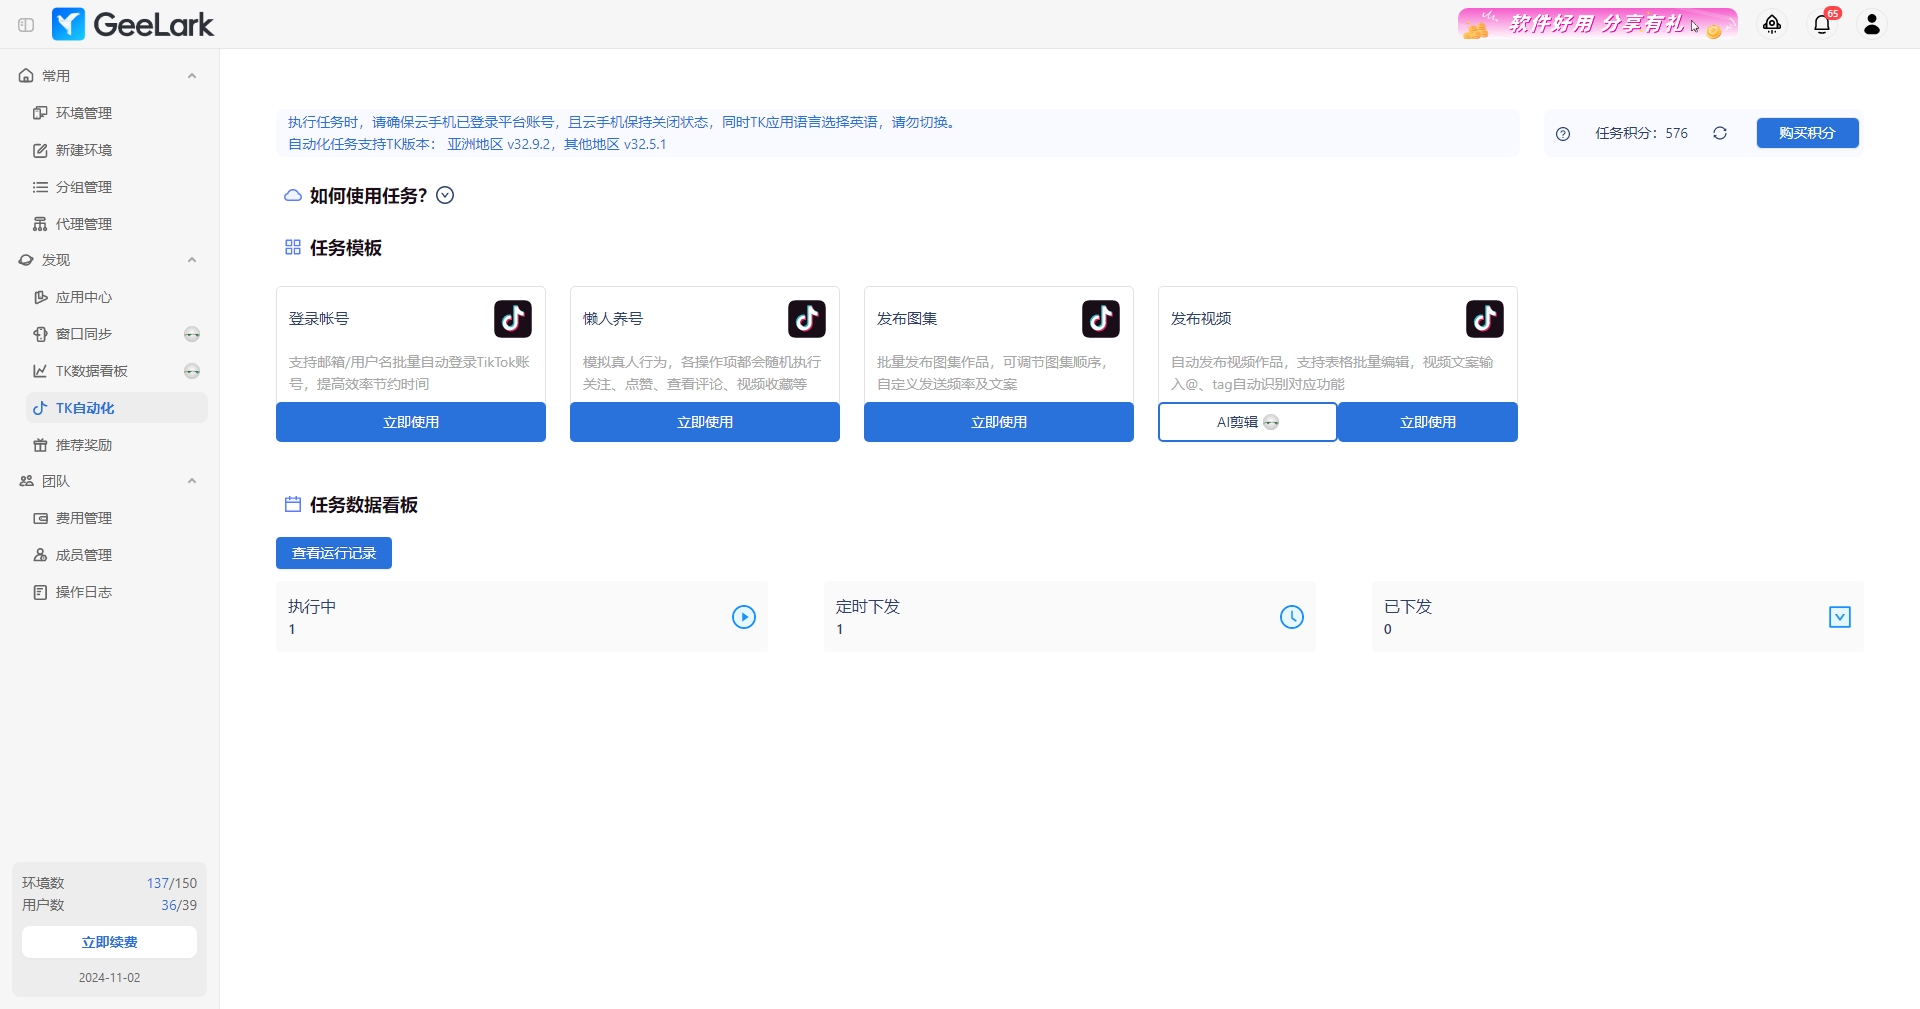This screenshot has width=1920, height=1009.
Task: Open the notifications bell
Action: point(1822,24)
